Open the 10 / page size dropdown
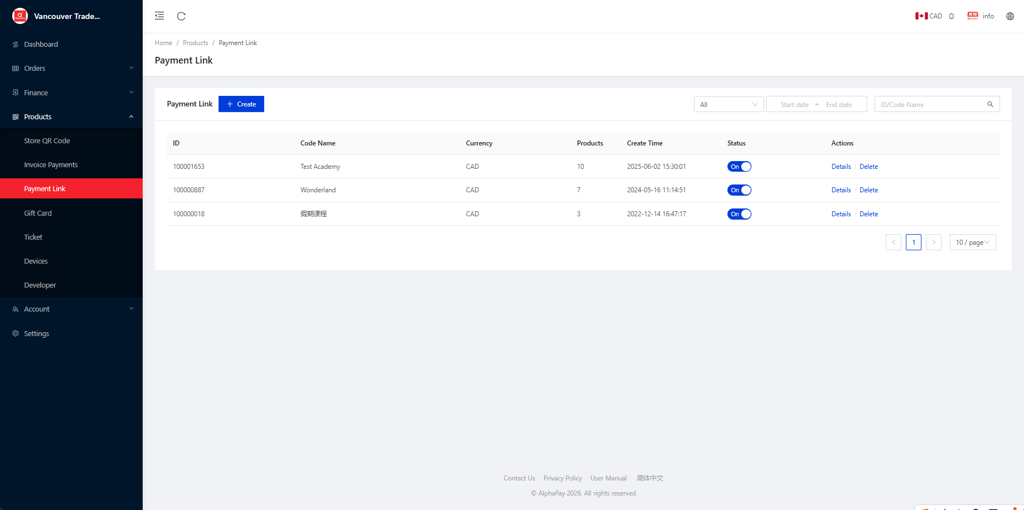Screen dimensions: 1024x510 972,242
